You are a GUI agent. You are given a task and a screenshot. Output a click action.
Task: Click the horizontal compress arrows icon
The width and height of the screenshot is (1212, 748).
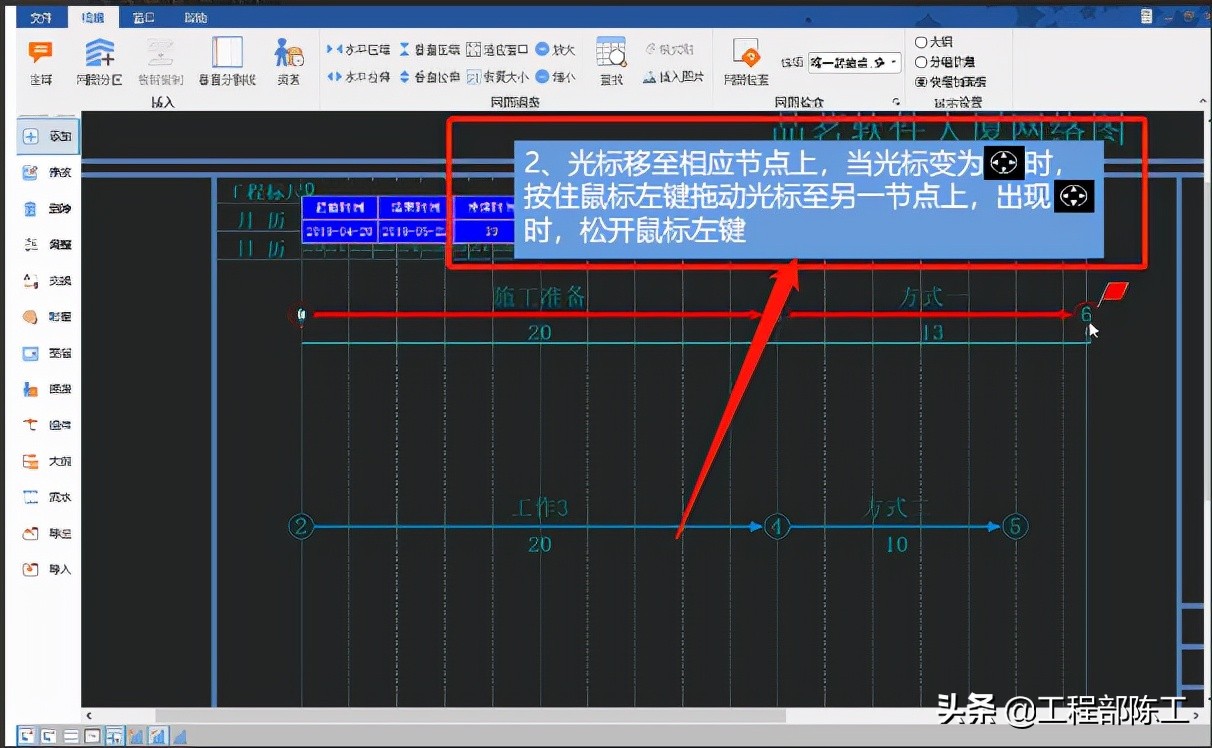pyautogui.click(x=334, y=48)
